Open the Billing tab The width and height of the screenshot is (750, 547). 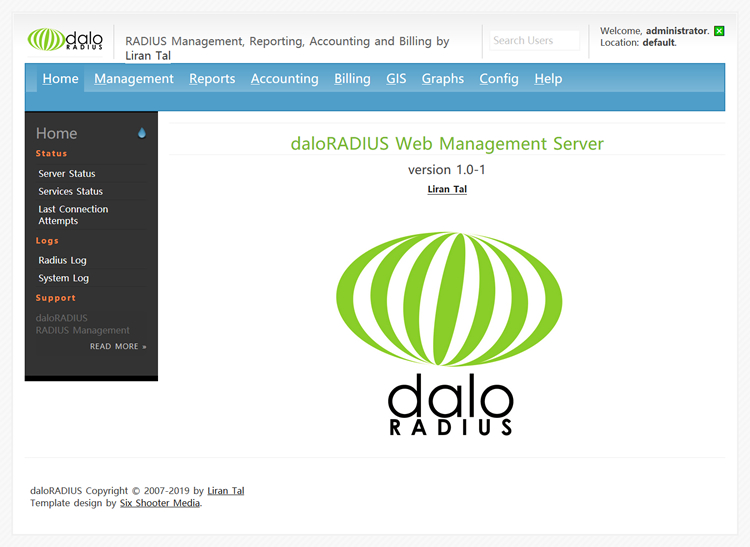tap(352, 78)
